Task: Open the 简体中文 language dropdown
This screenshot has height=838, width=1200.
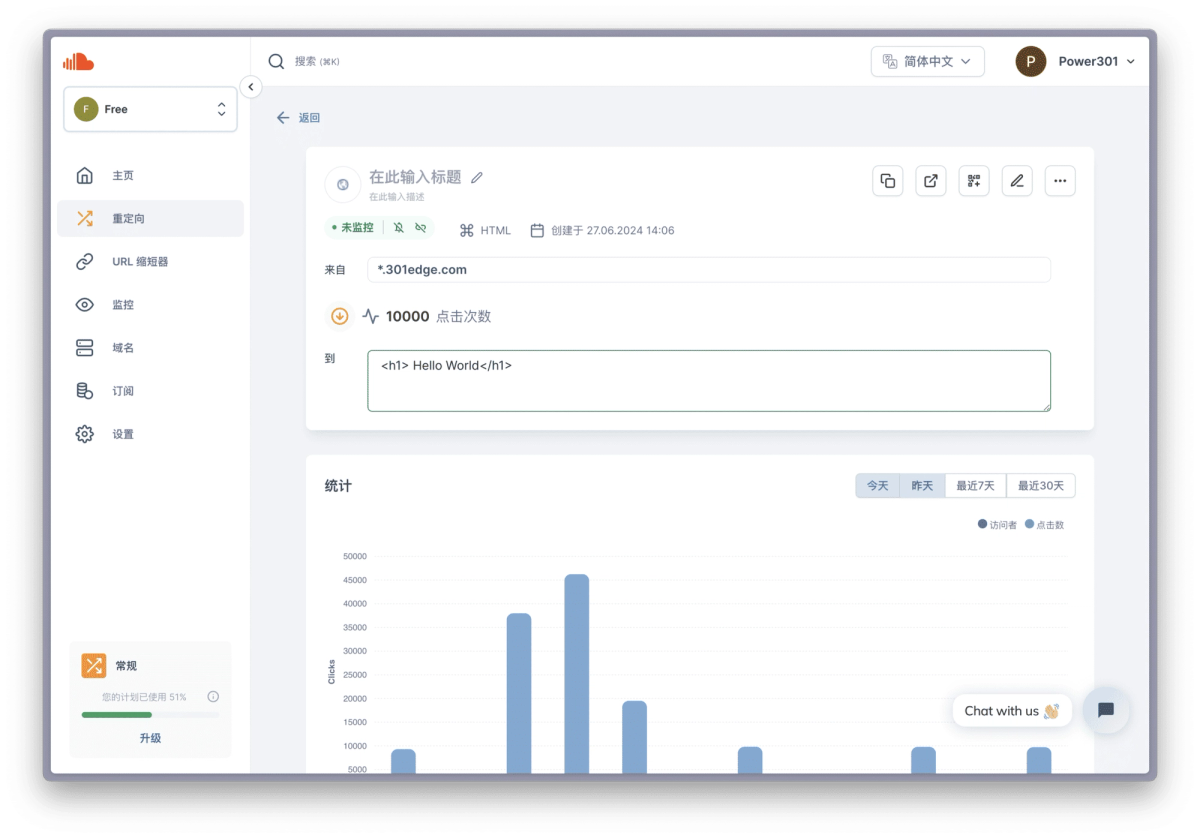Action: tap(928, 62)
